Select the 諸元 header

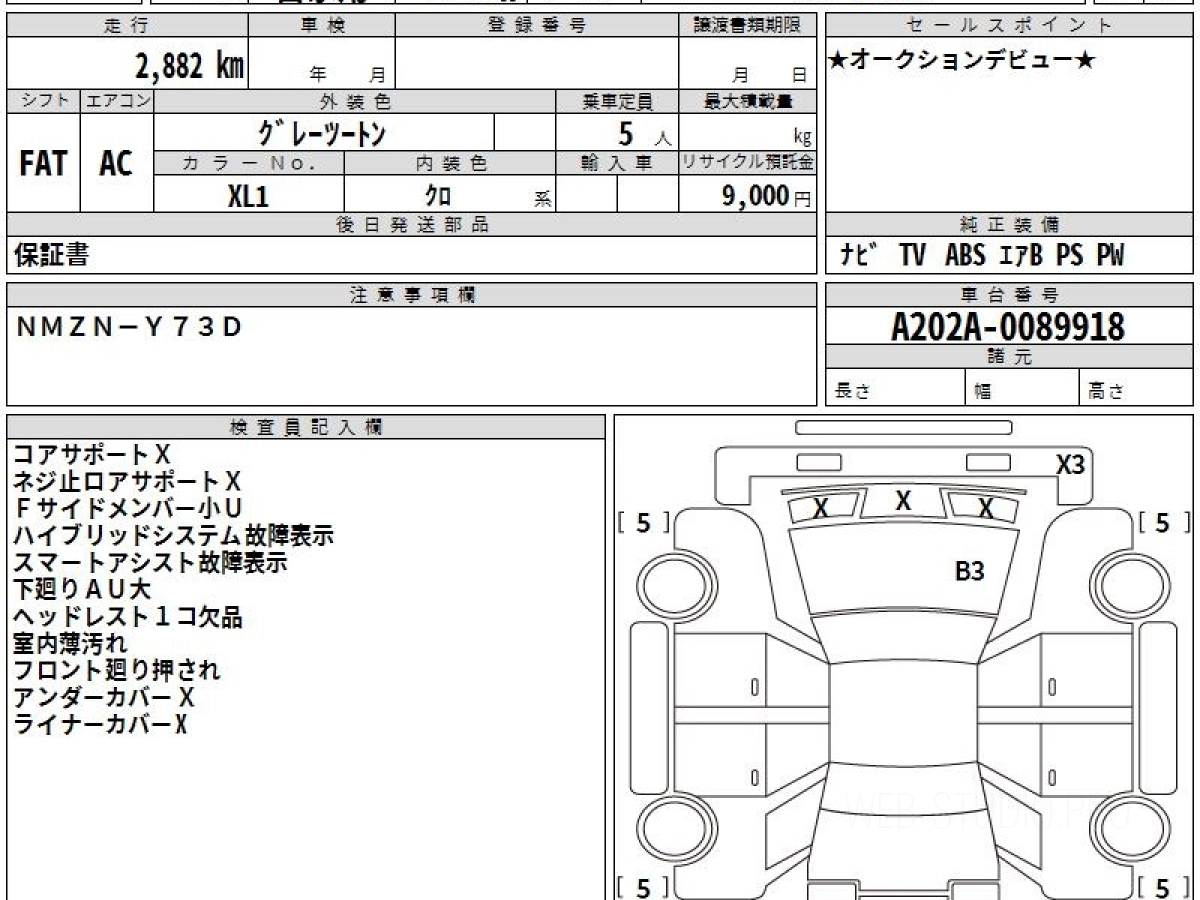click(1010, 357)
